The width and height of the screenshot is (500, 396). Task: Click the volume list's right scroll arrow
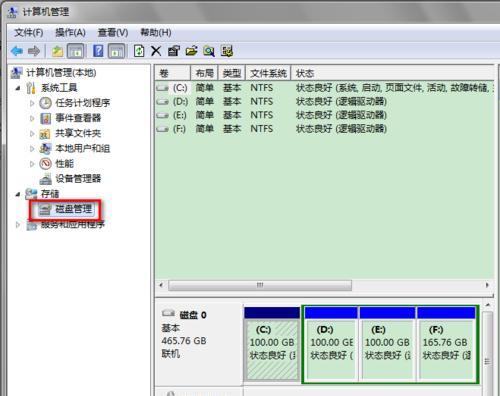[487, 285]
